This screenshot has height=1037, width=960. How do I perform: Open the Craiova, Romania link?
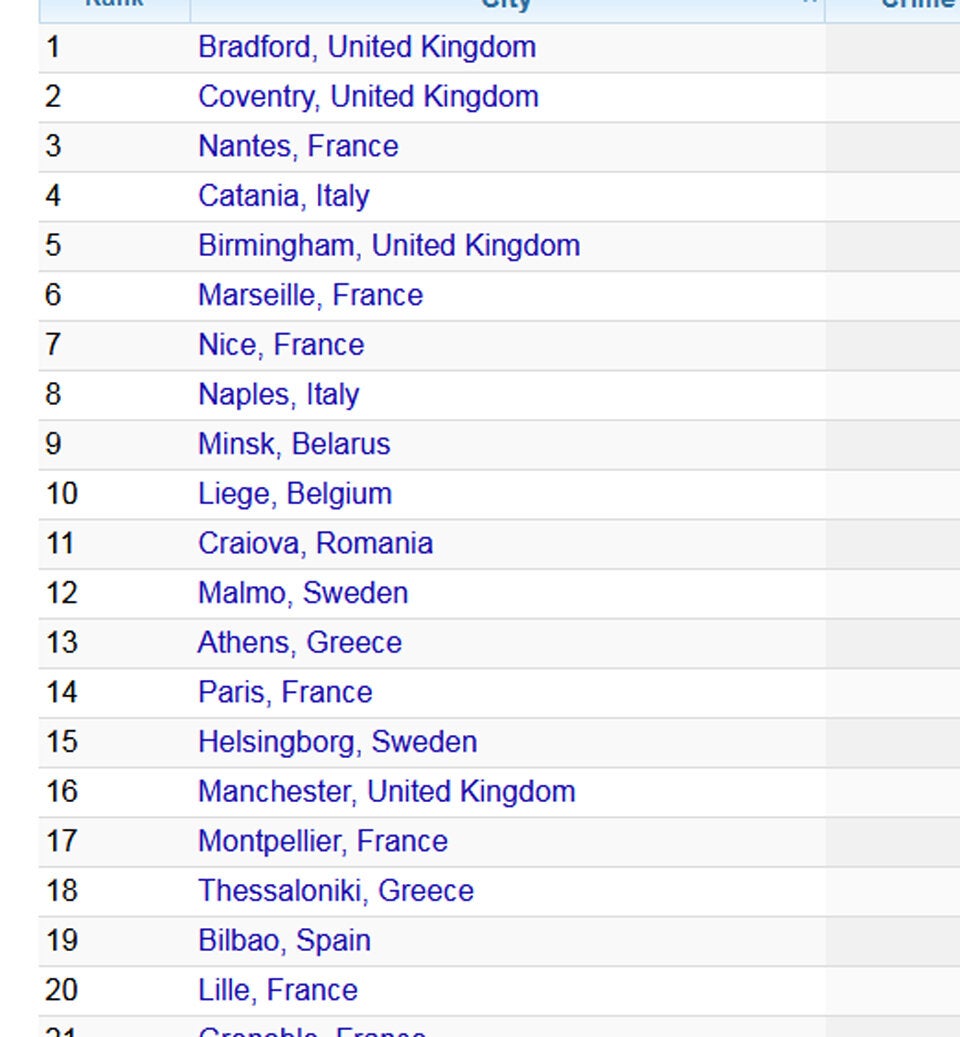[x=315, y=543]
